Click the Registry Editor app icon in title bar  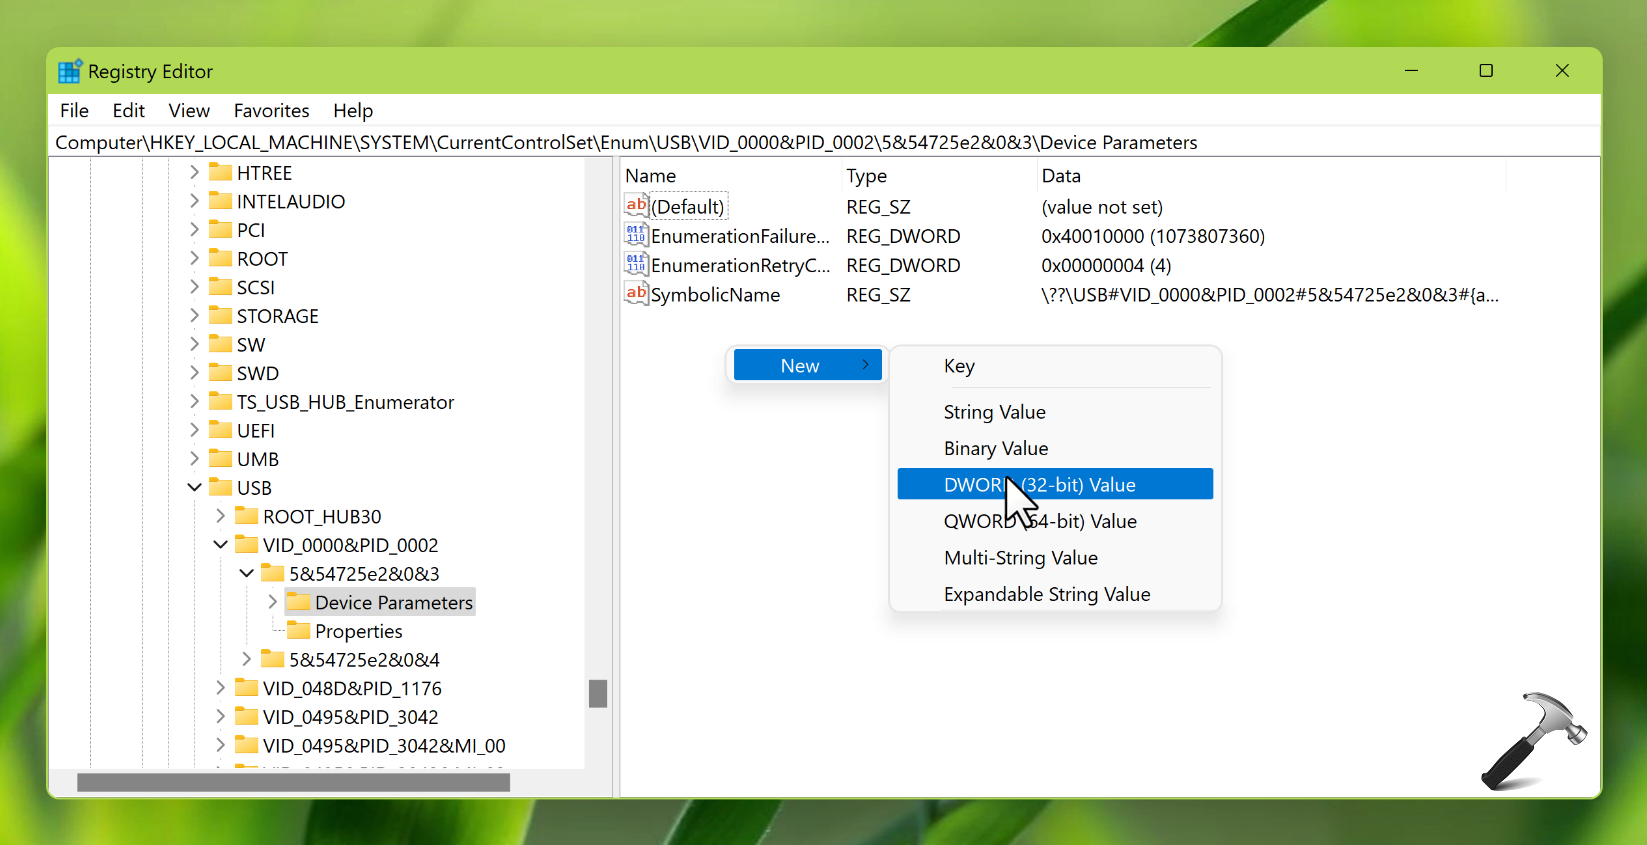[69, 71]
